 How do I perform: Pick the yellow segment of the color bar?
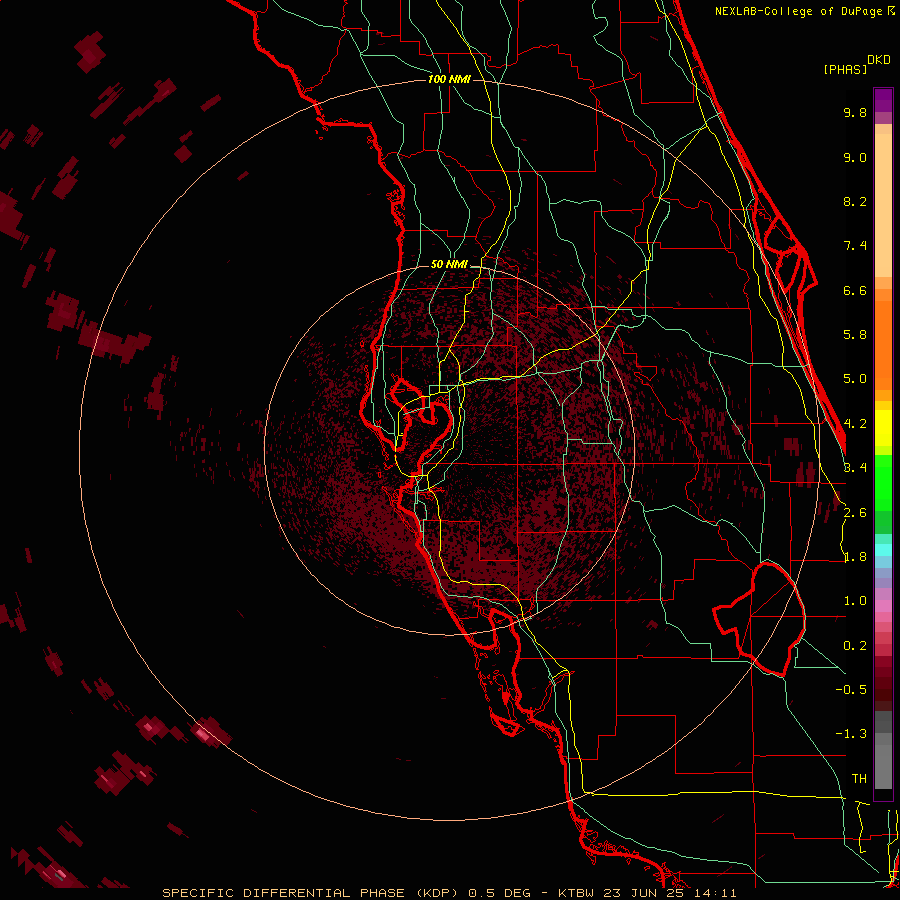(883, 428)
